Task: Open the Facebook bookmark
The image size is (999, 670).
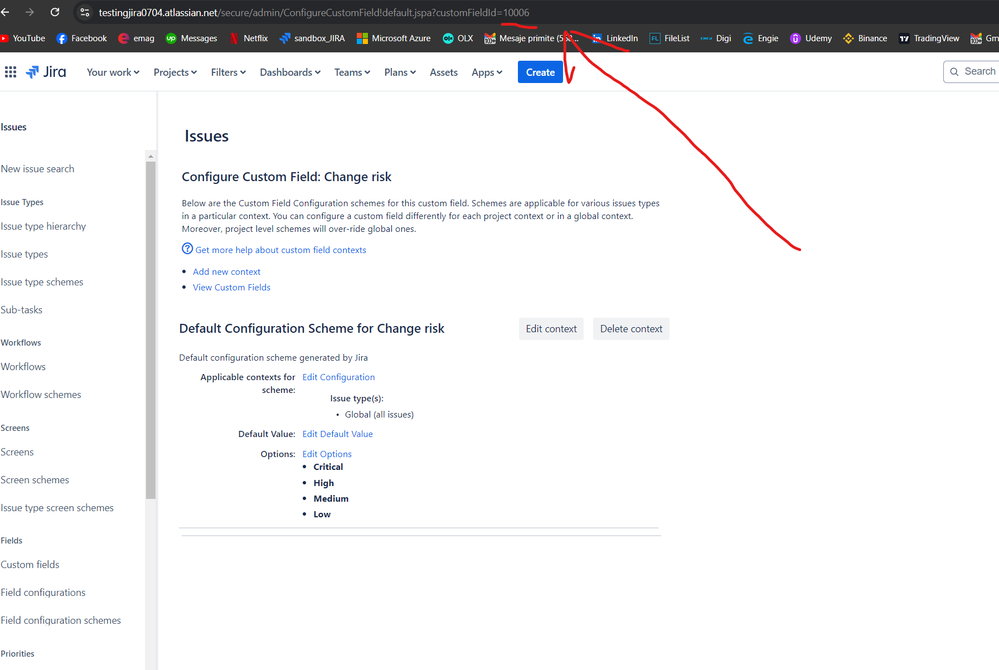Action: tap(82, 38)
